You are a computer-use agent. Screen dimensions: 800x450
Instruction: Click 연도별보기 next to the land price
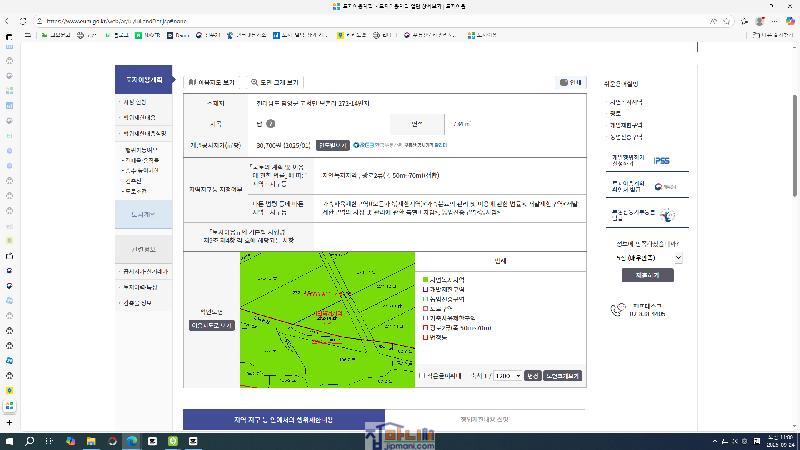coord(333,145)
